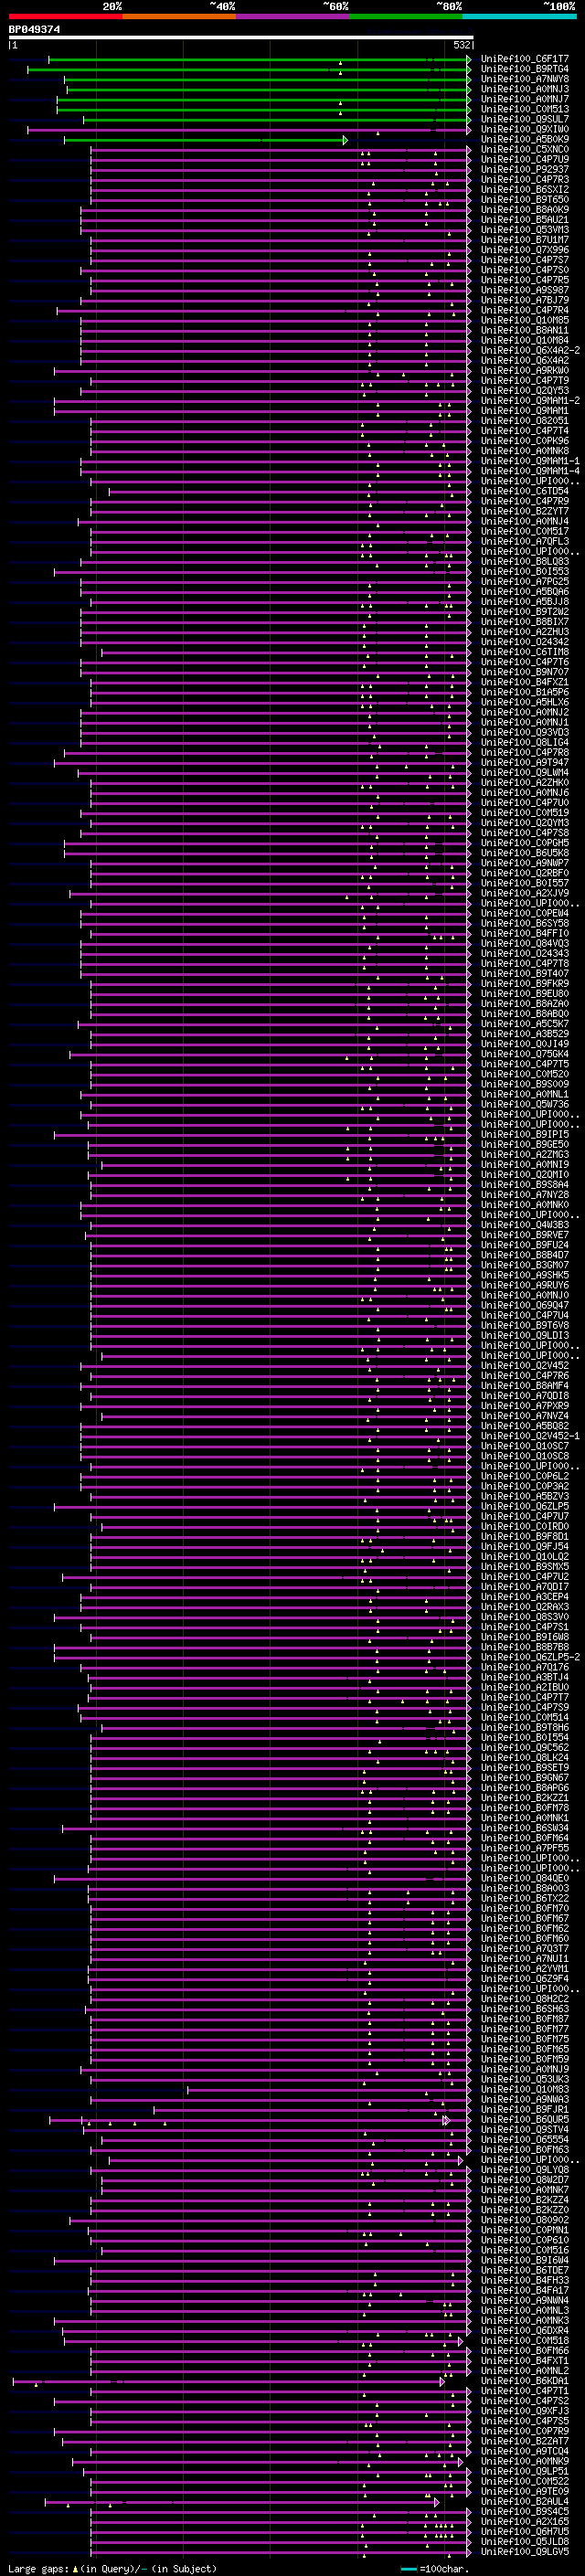Select label UniRef100_B6TDE7

click(x=525, y=2270)
